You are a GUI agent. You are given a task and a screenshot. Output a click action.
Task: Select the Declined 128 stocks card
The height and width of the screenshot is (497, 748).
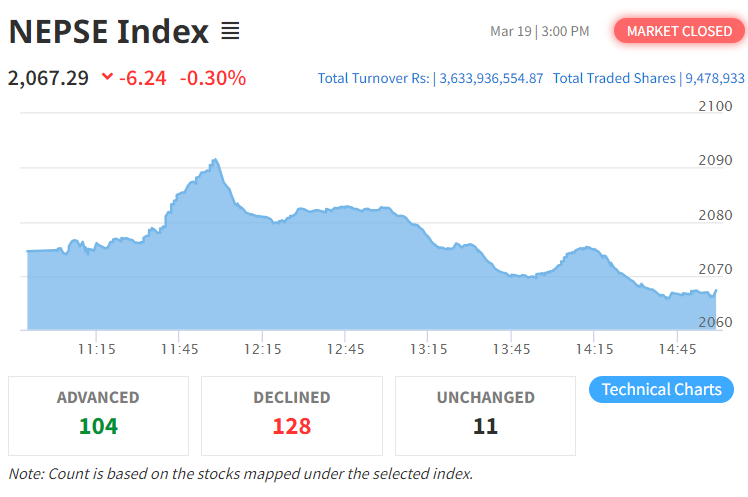point(291,415)
